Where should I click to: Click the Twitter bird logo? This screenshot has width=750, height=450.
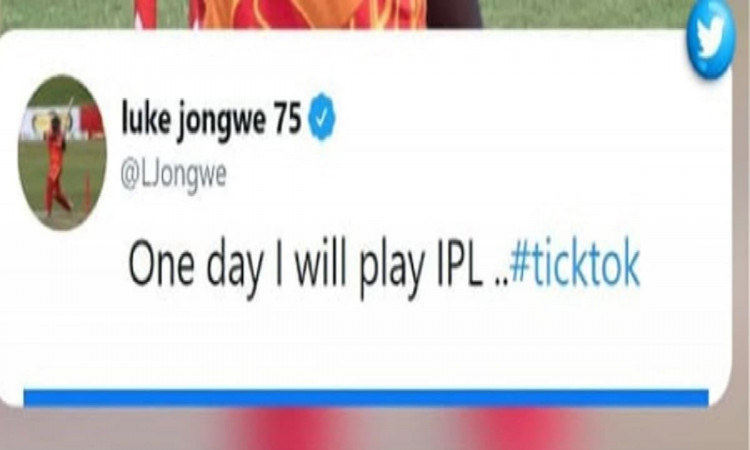[x=710, y=38]
